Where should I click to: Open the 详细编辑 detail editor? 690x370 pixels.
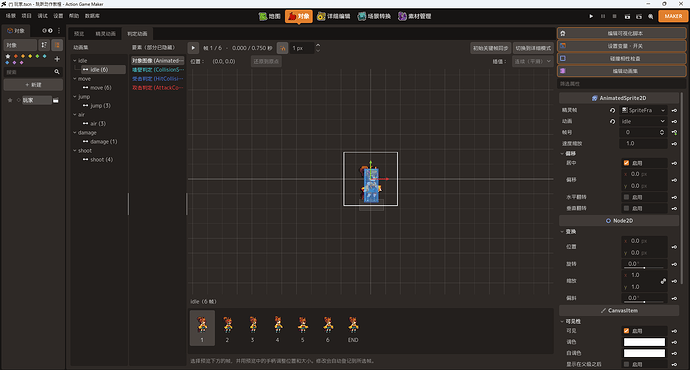(x=334, y=16)
